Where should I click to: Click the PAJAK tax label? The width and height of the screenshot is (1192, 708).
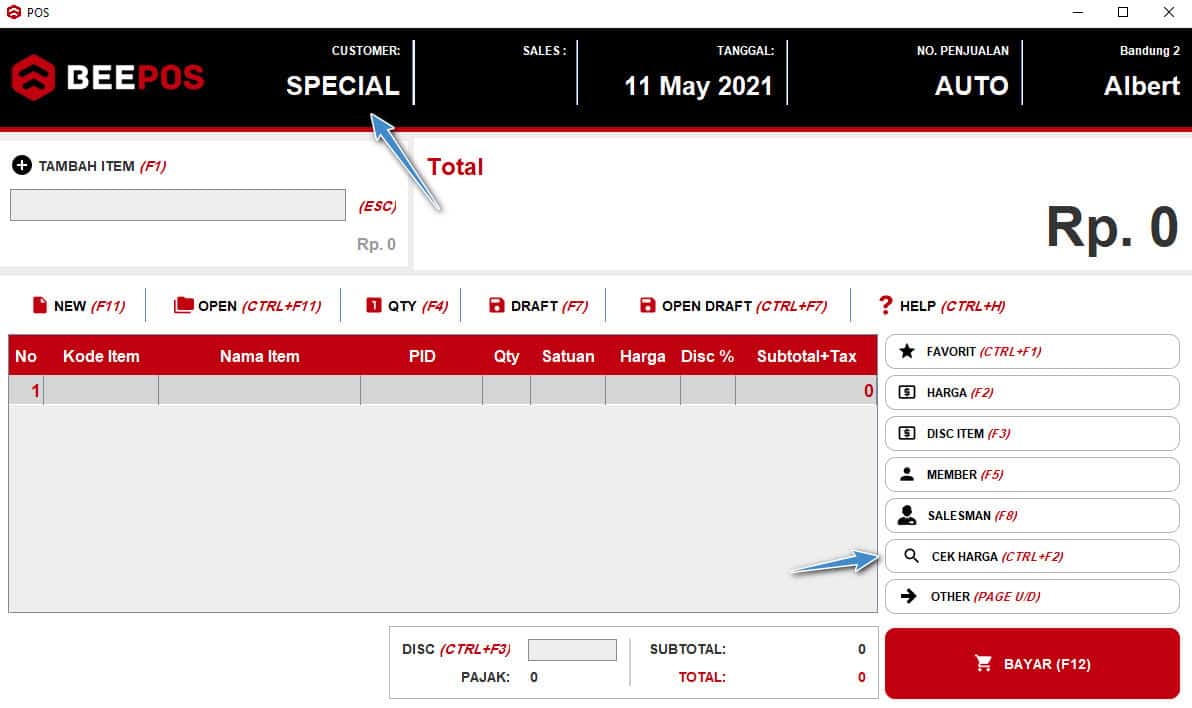click(485, 677)
